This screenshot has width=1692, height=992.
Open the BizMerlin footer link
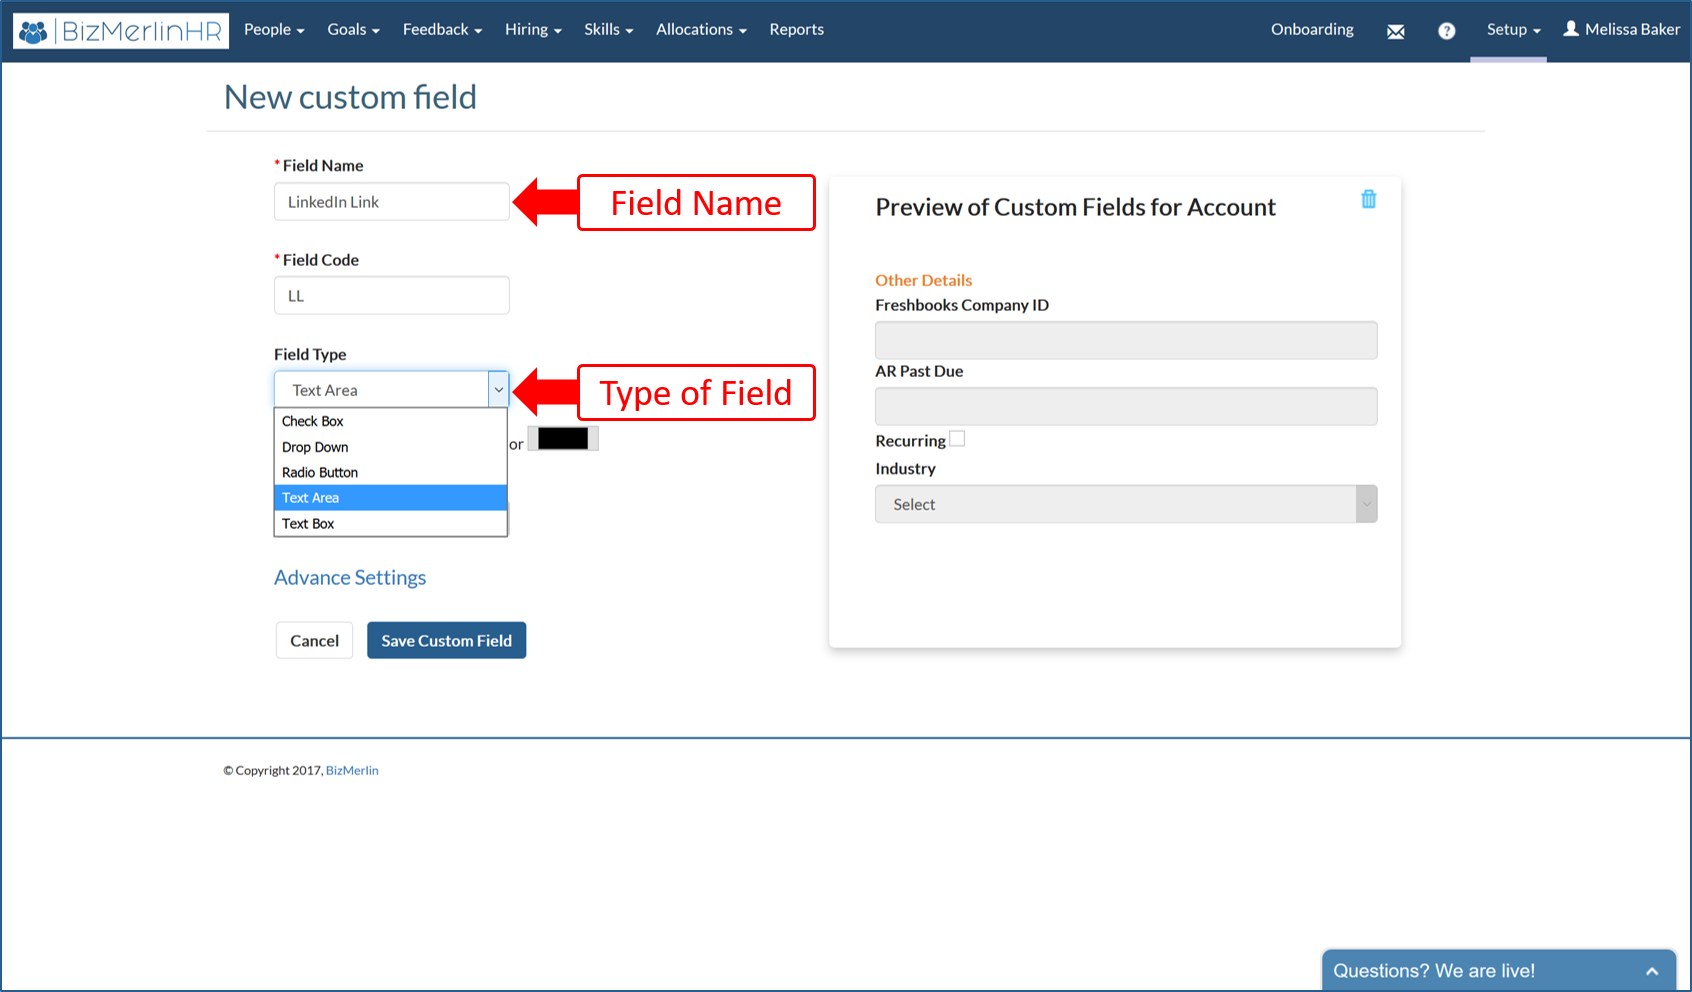[352, 771]
